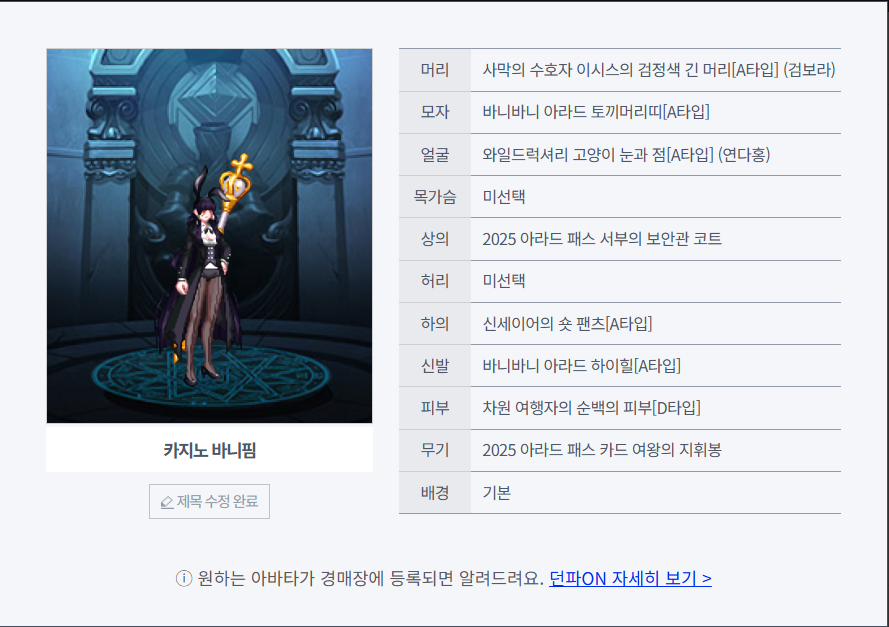Select the 배경 row value 기본
The height and width of the screenshot is (627, 889).
click(497, 492)
